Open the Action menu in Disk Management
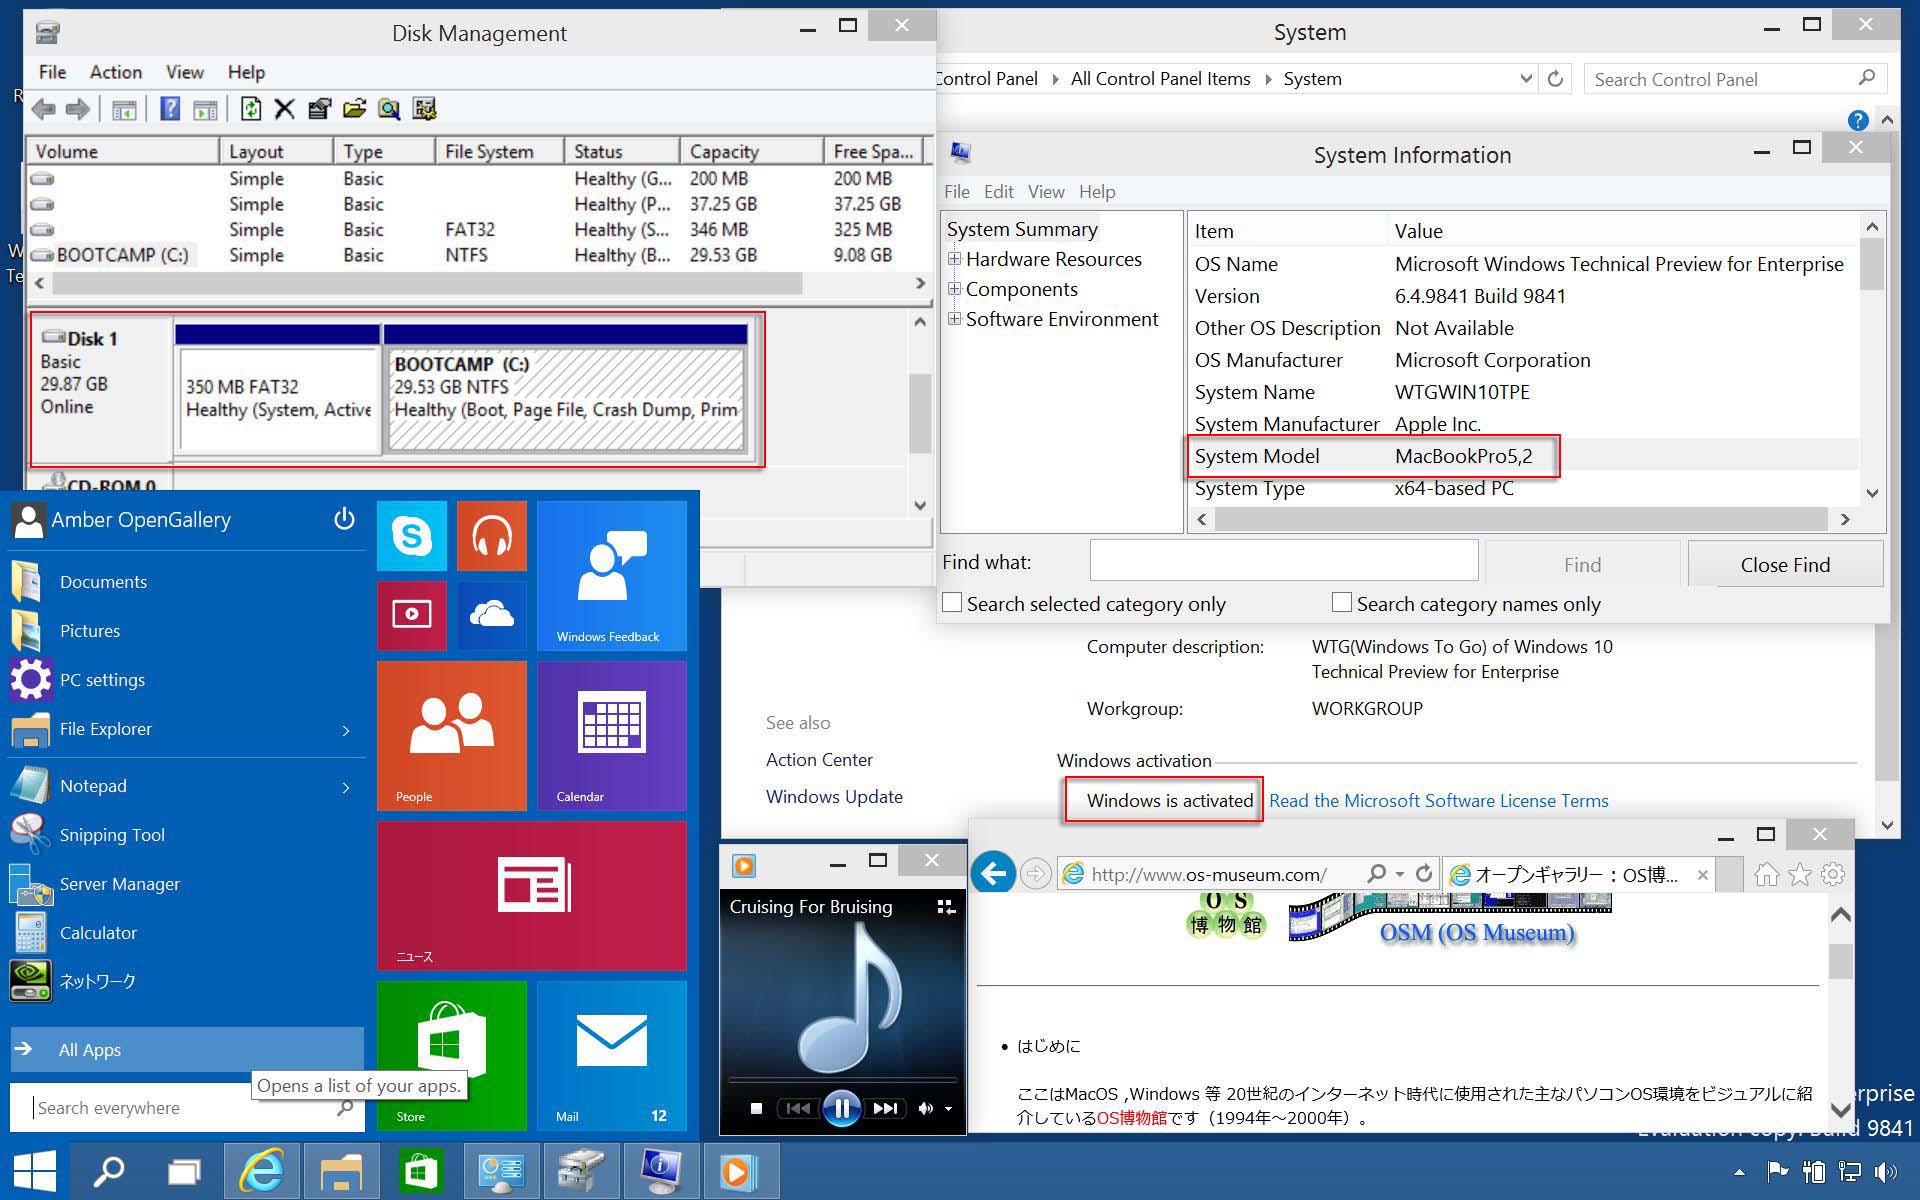The image size is (1920, 1200). coord(116,72)
